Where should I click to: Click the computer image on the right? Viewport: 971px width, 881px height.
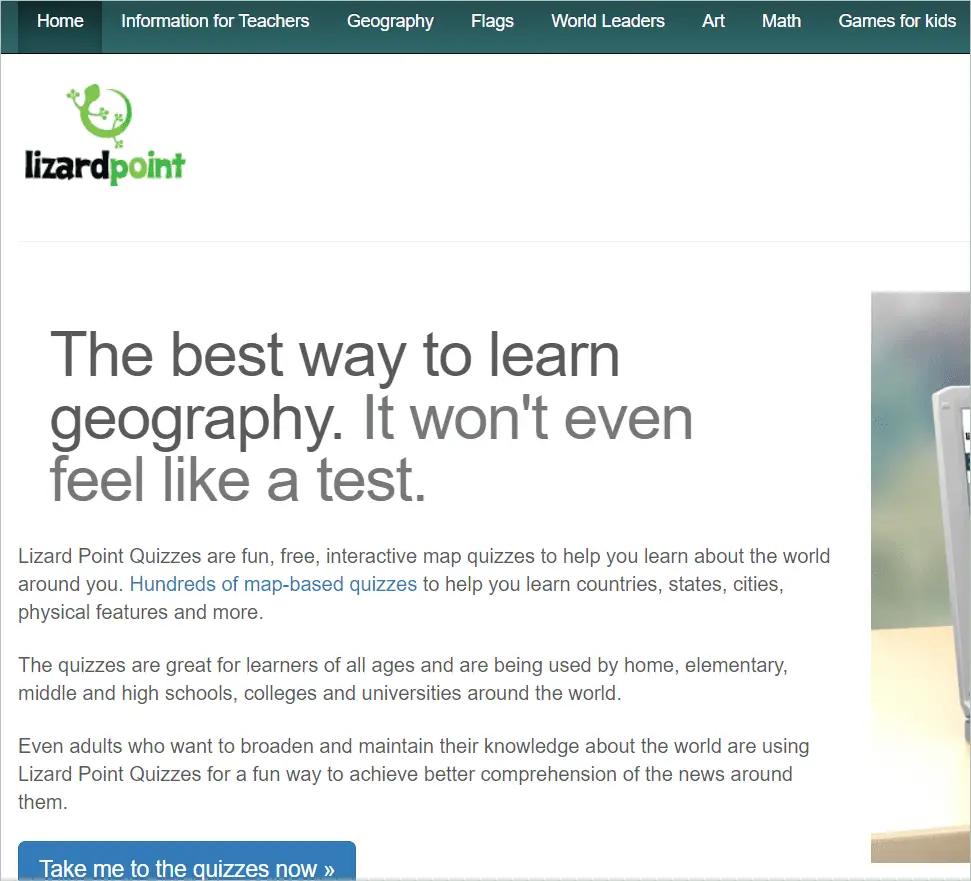click(920, 575)
